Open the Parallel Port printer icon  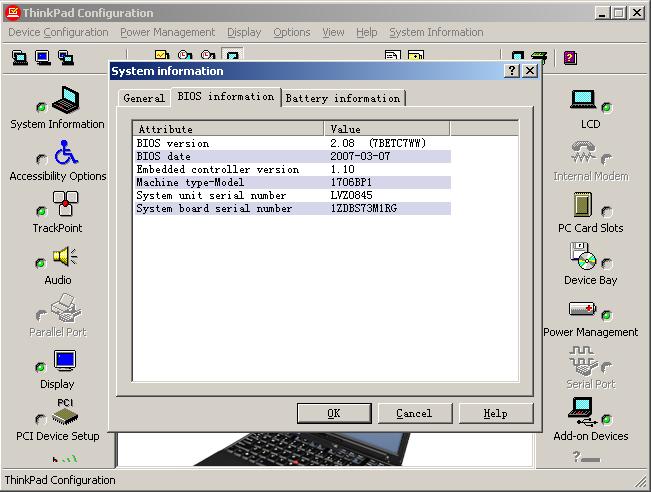66,308
